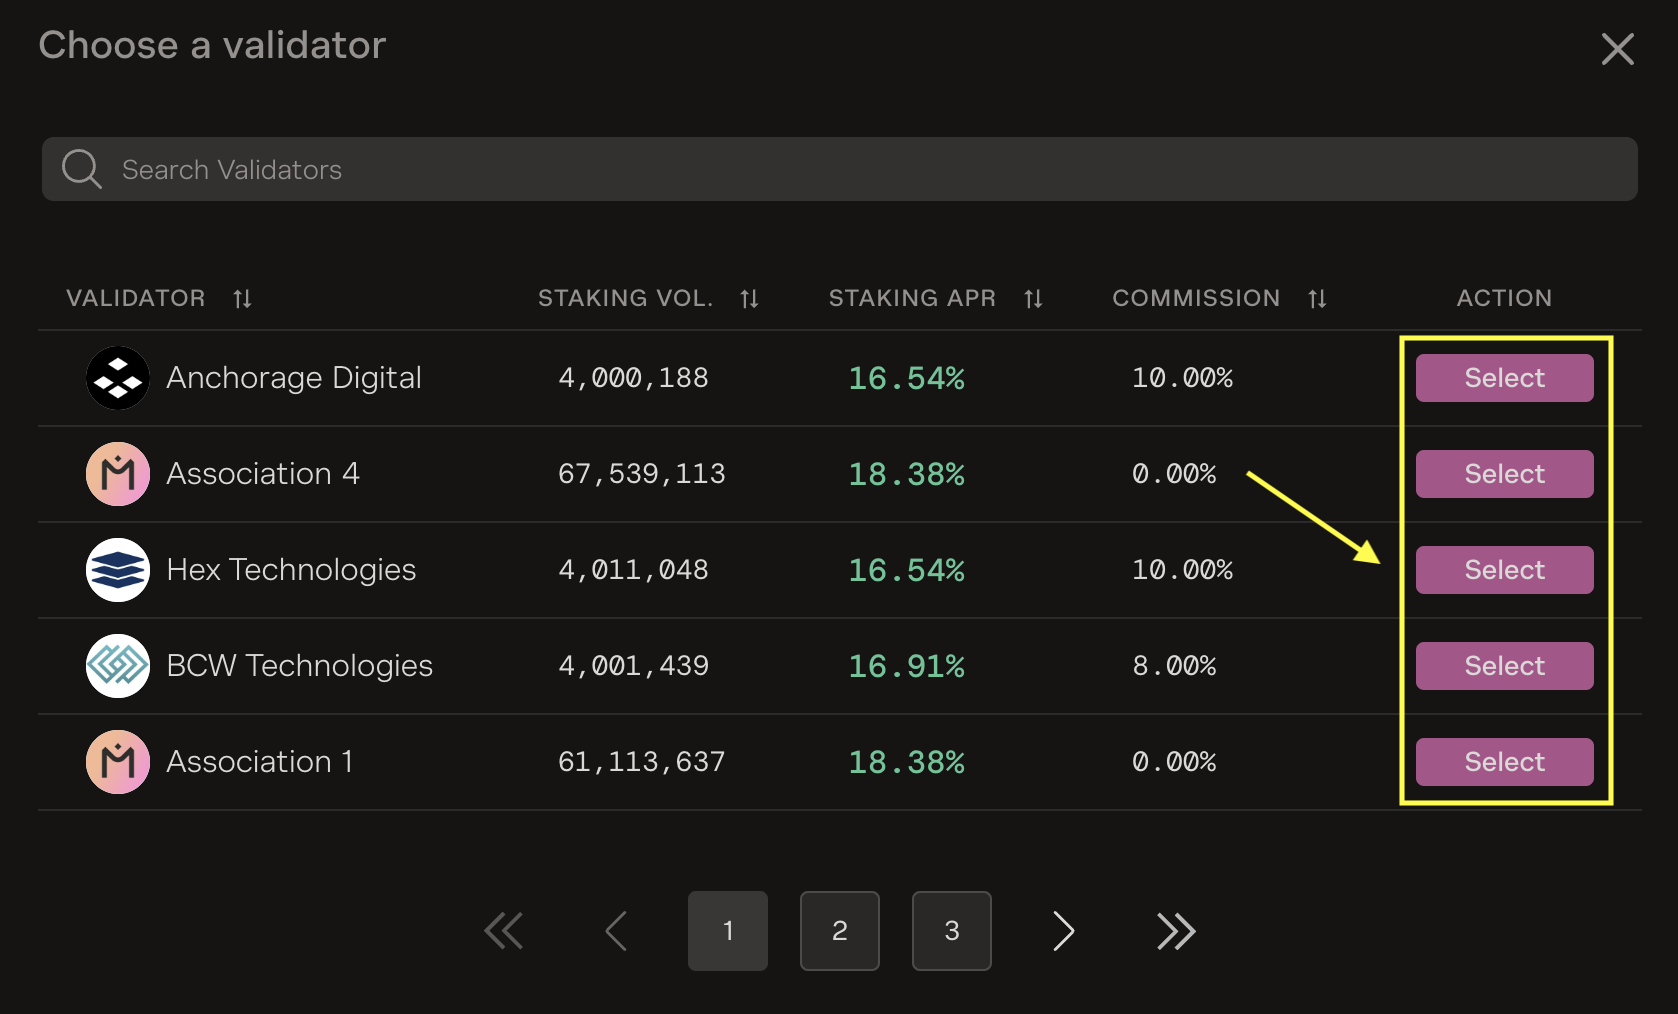The image size is (1678, 1014).
Task: Advance to the next page
Action: click(1063, 931)
